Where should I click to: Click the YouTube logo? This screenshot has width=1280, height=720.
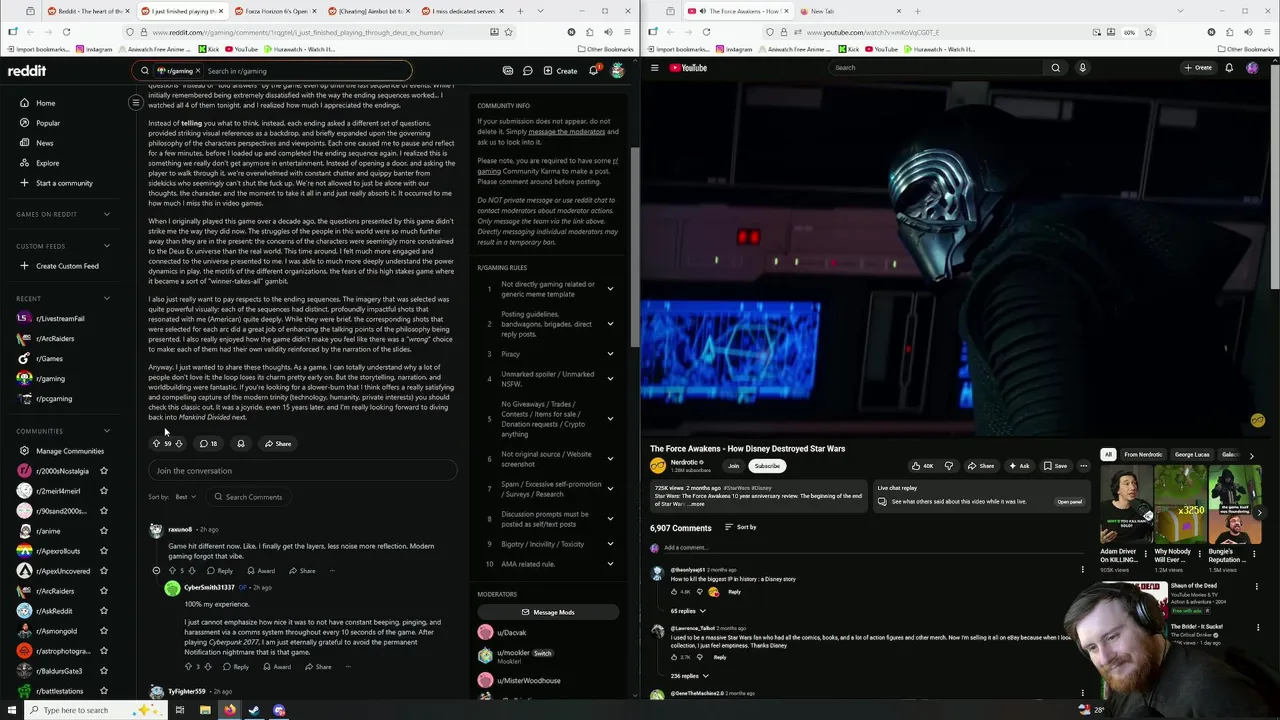point(688,68)
